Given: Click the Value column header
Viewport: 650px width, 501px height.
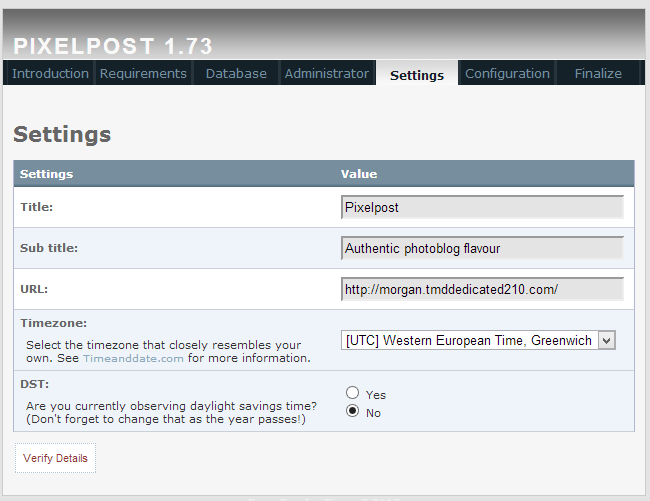Looking at the screenshot, I should 359,174.
